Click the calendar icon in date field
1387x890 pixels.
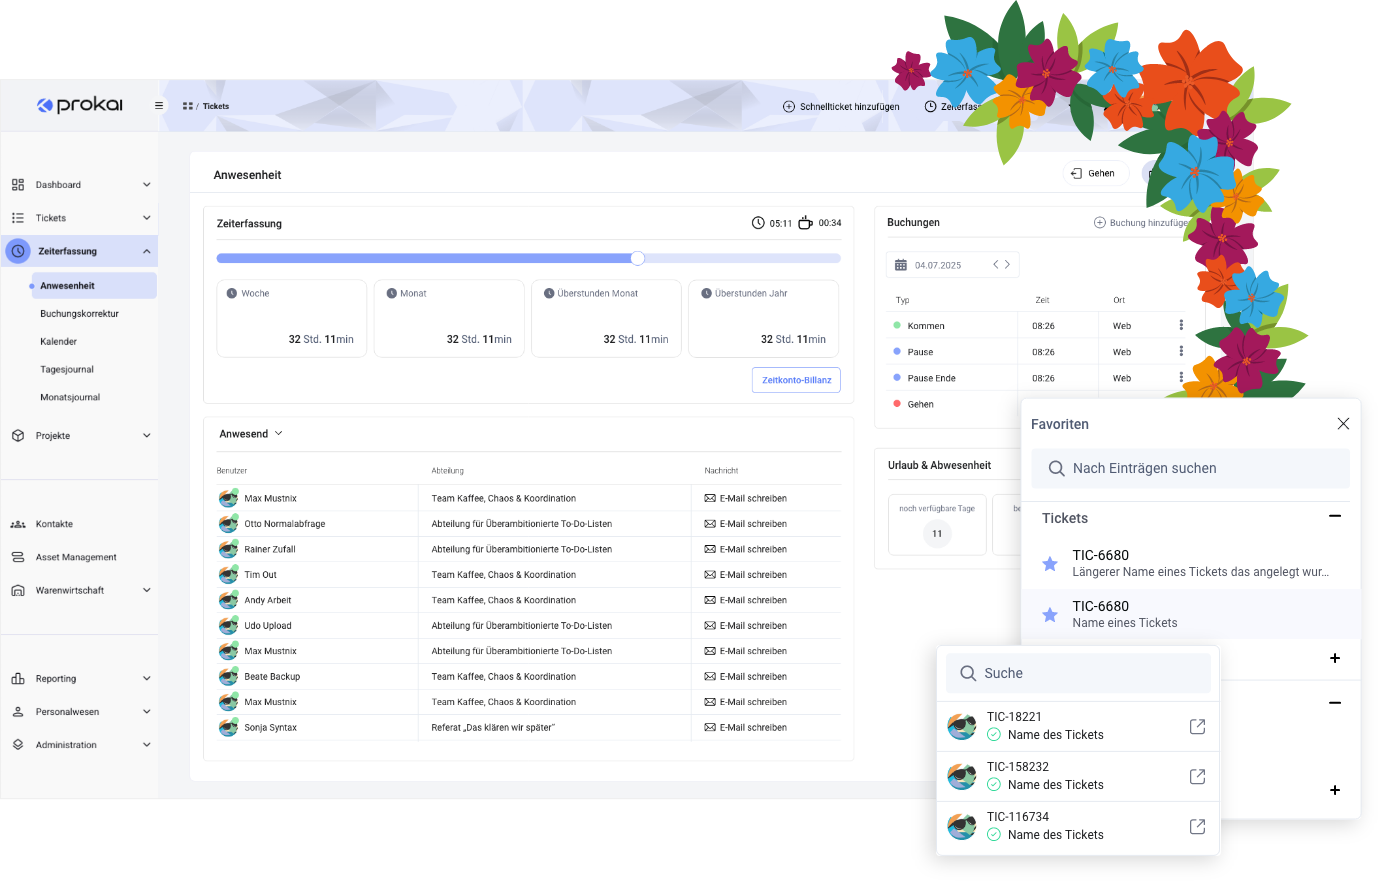pyautogui.click(x=901, y=265)
